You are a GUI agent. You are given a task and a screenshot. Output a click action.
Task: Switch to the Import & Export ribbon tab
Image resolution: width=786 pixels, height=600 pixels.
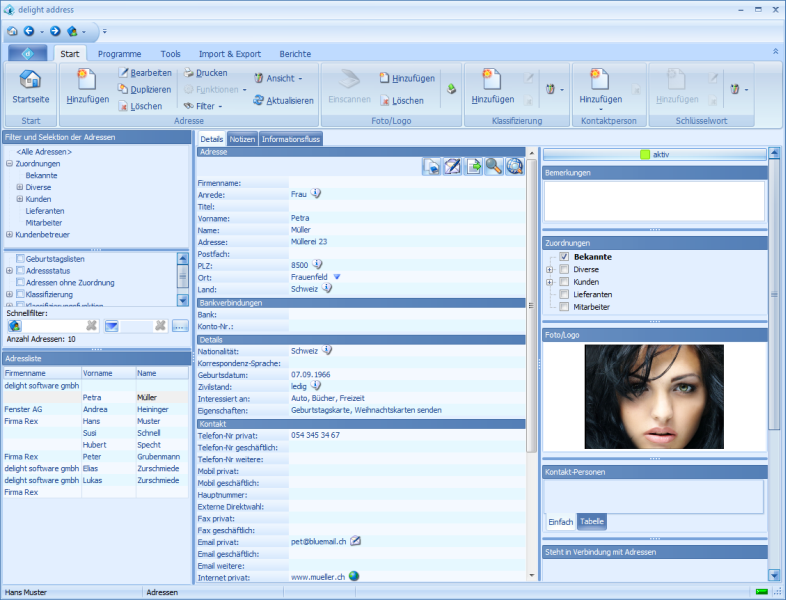(x=230, y=54)
